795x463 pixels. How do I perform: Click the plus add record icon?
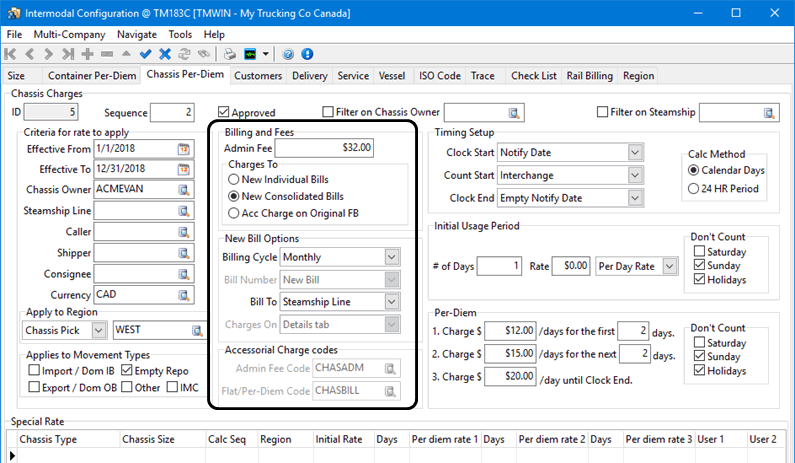pyautogui.click(x=87, y=54)
